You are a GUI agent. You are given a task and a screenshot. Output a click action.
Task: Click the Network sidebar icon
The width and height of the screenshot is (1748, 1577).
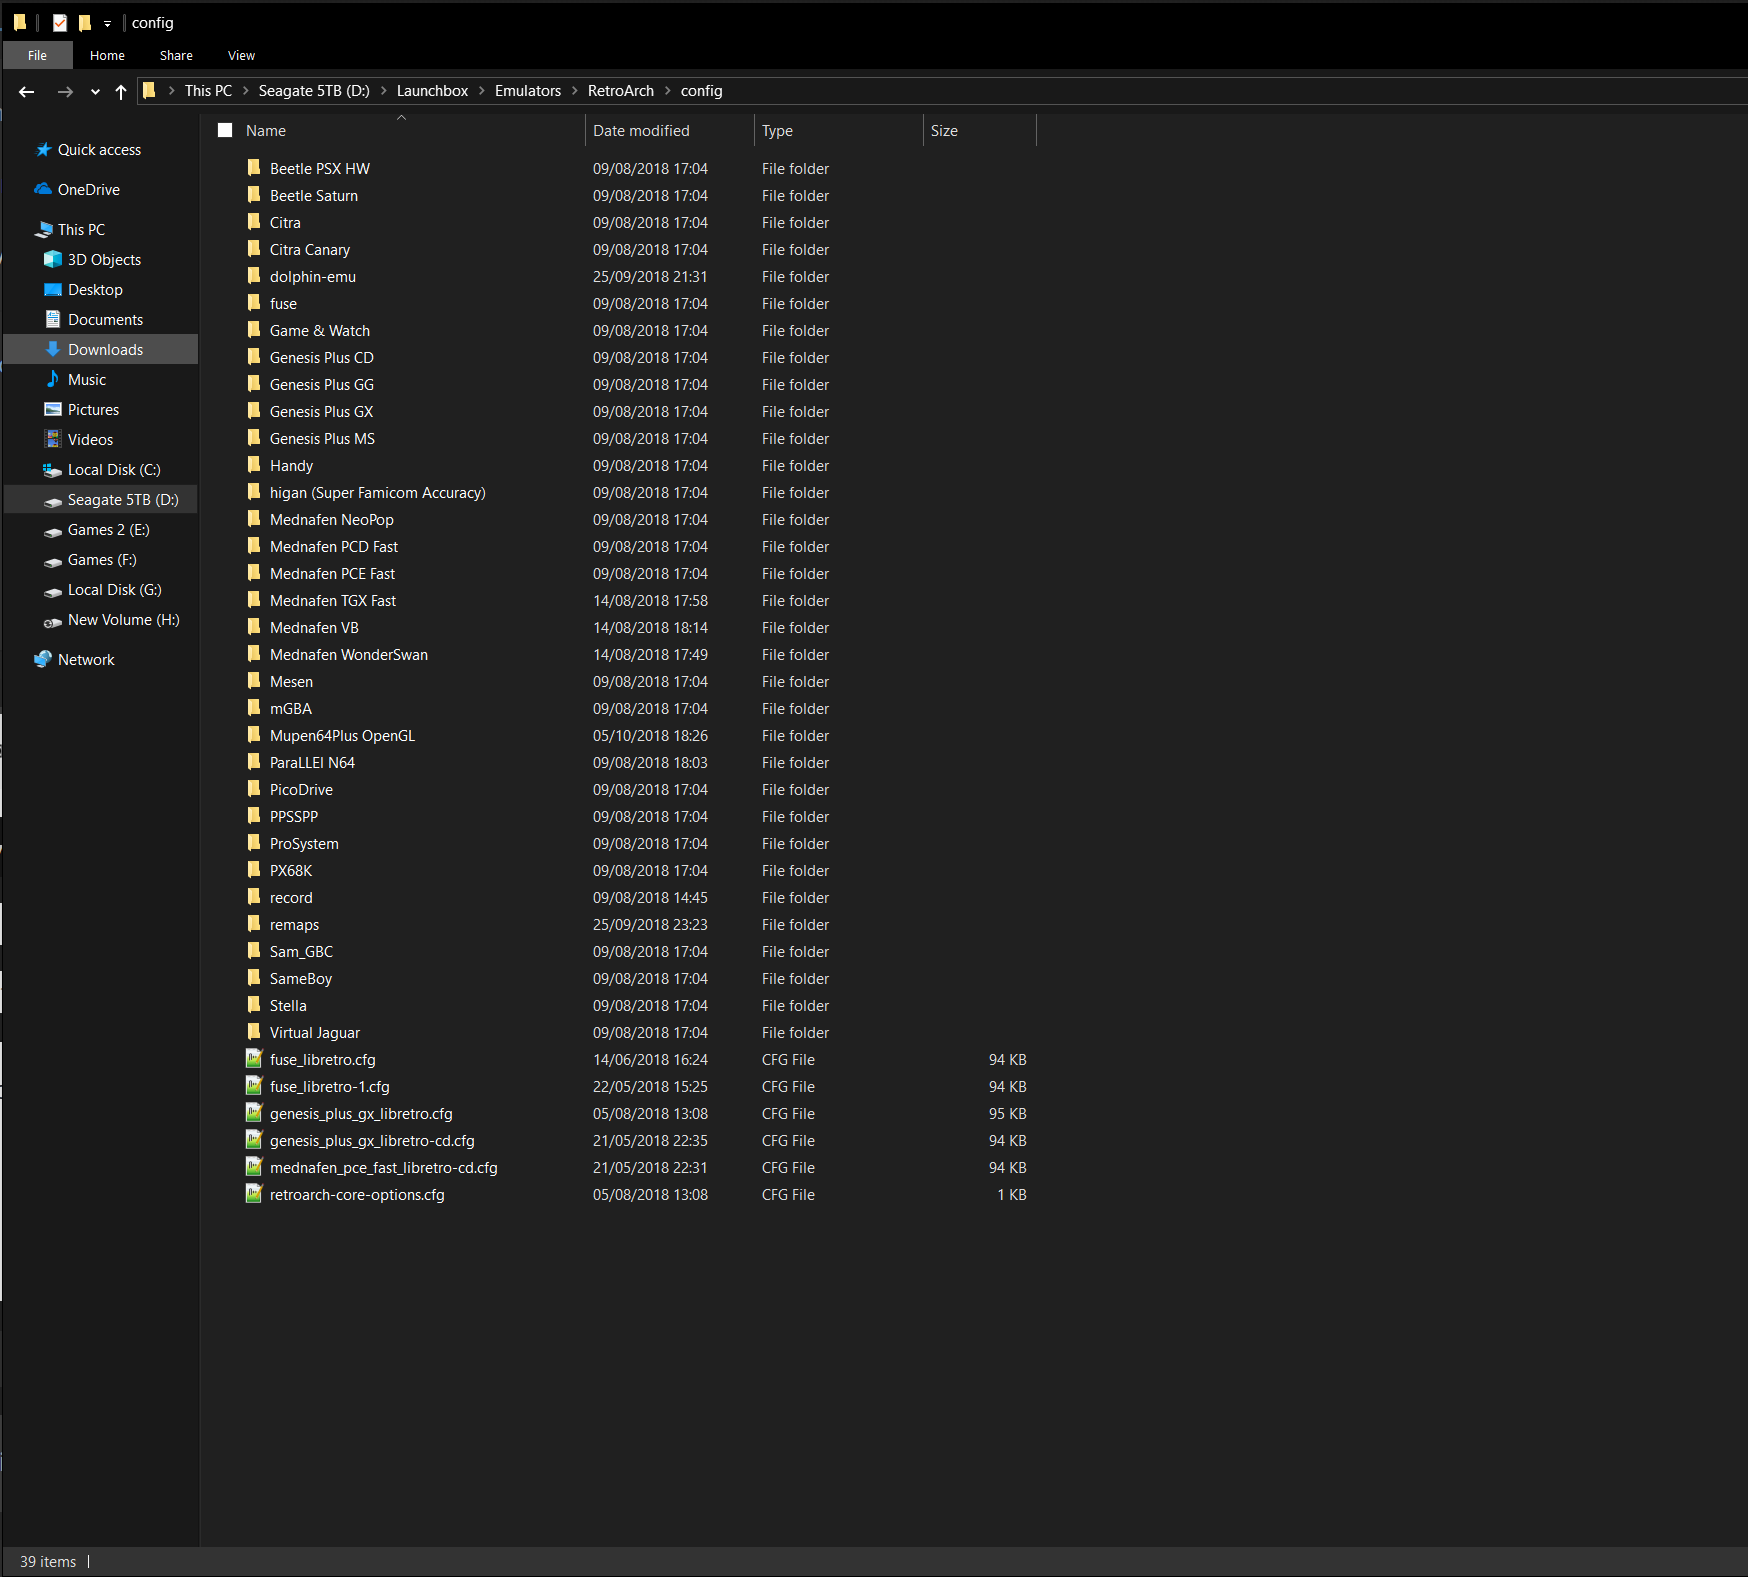(43, 659)
